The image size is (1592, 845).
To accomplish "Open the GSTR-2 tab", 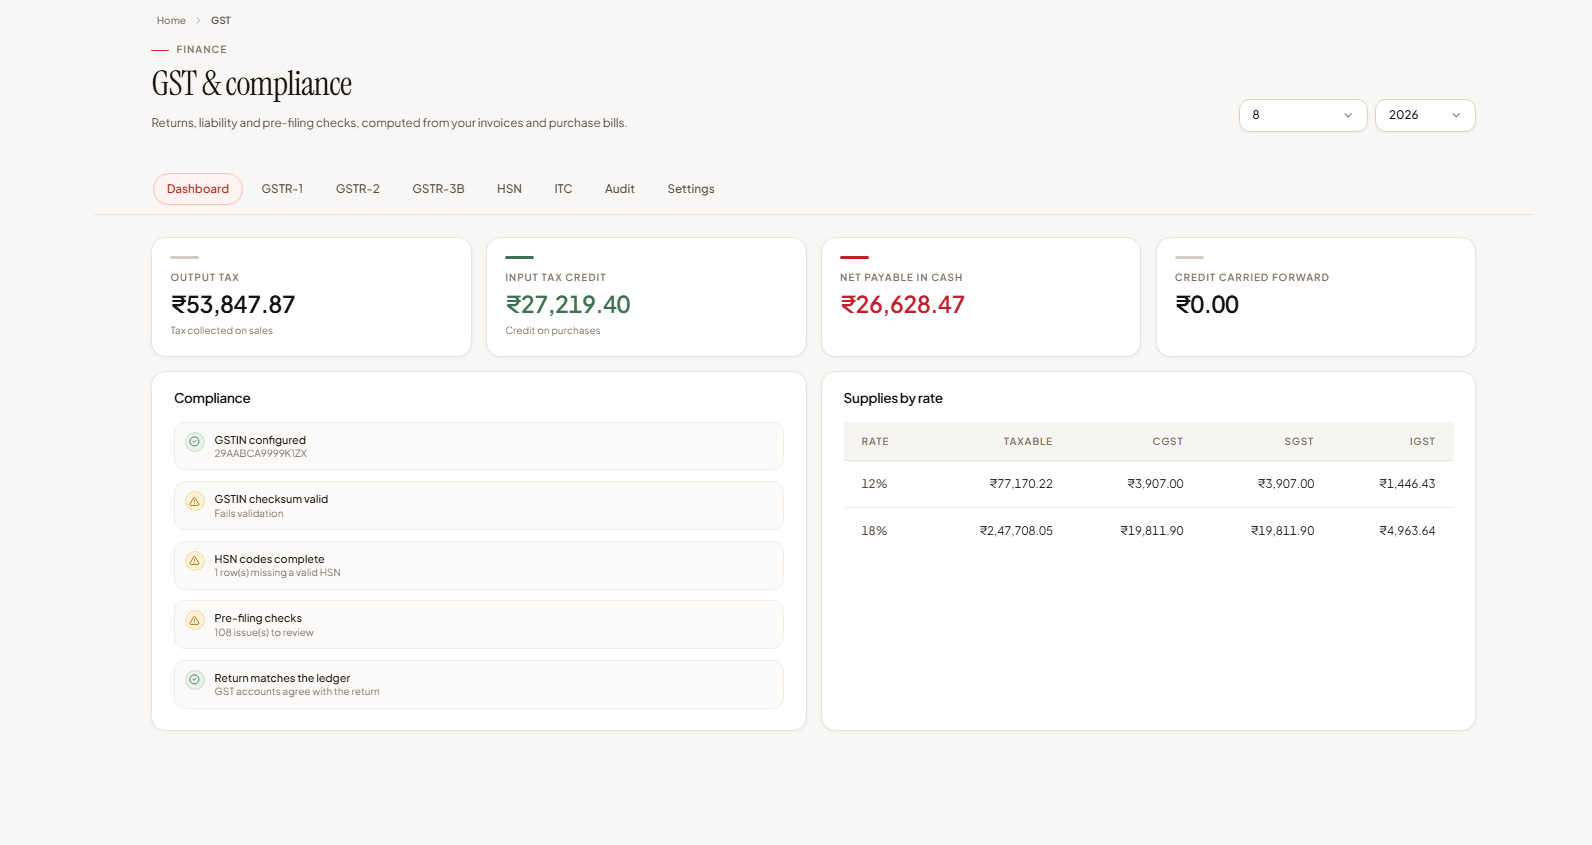I will click(358, 189).
